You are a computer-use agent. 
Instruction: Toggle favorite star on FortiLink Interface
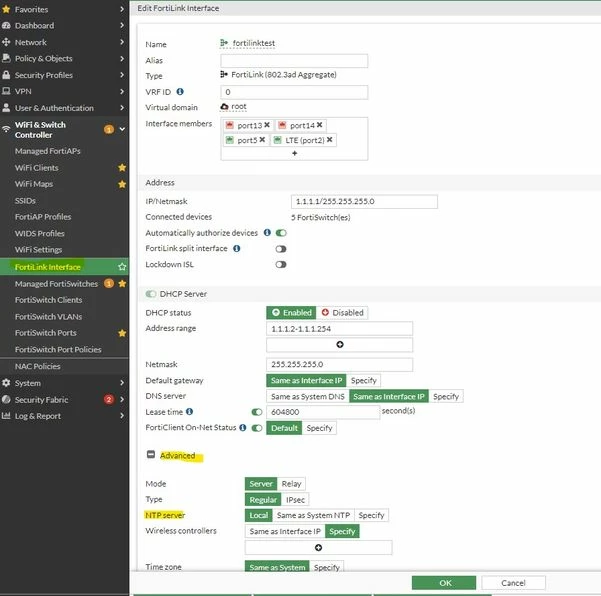tap(122, 266)
